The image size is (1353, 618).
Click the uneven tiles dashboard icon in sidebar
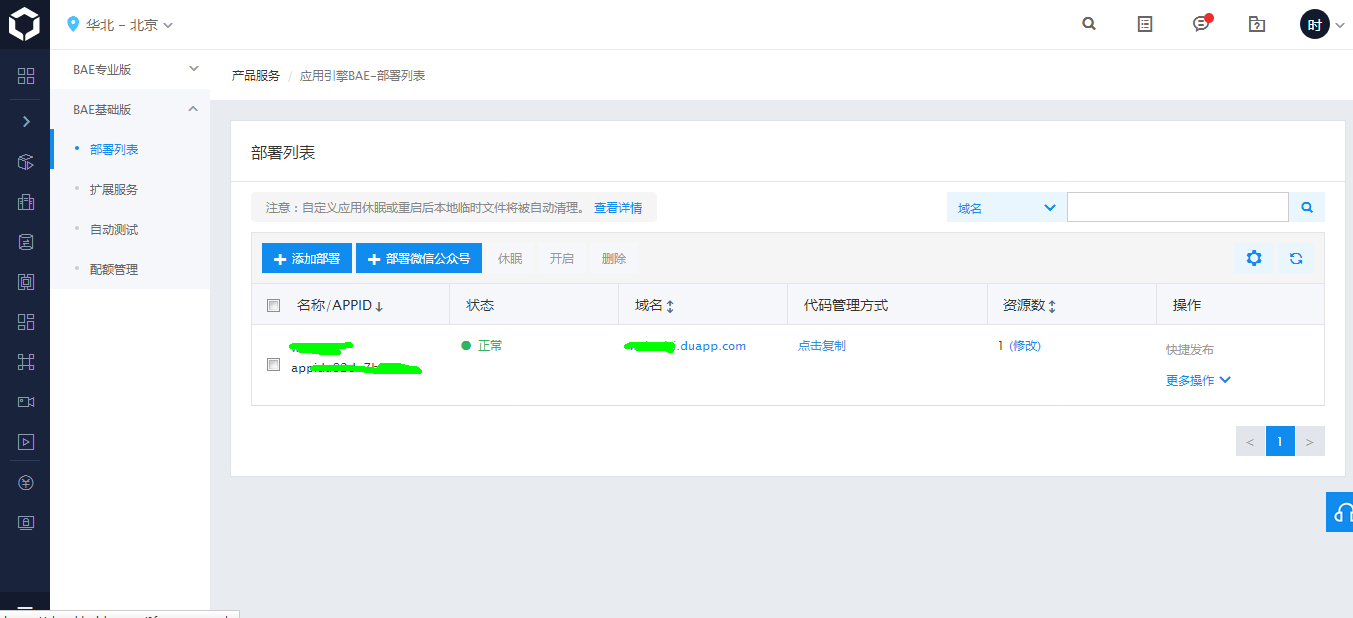pyautogui.click(x=26, y=322)
